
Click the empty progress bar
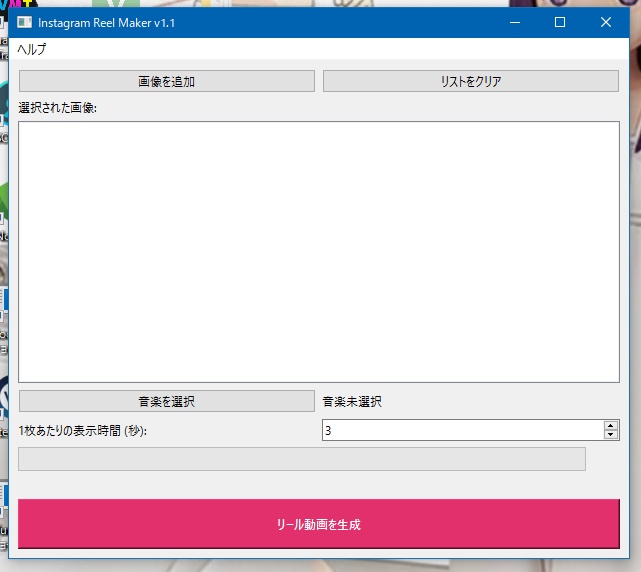point(302,459)
